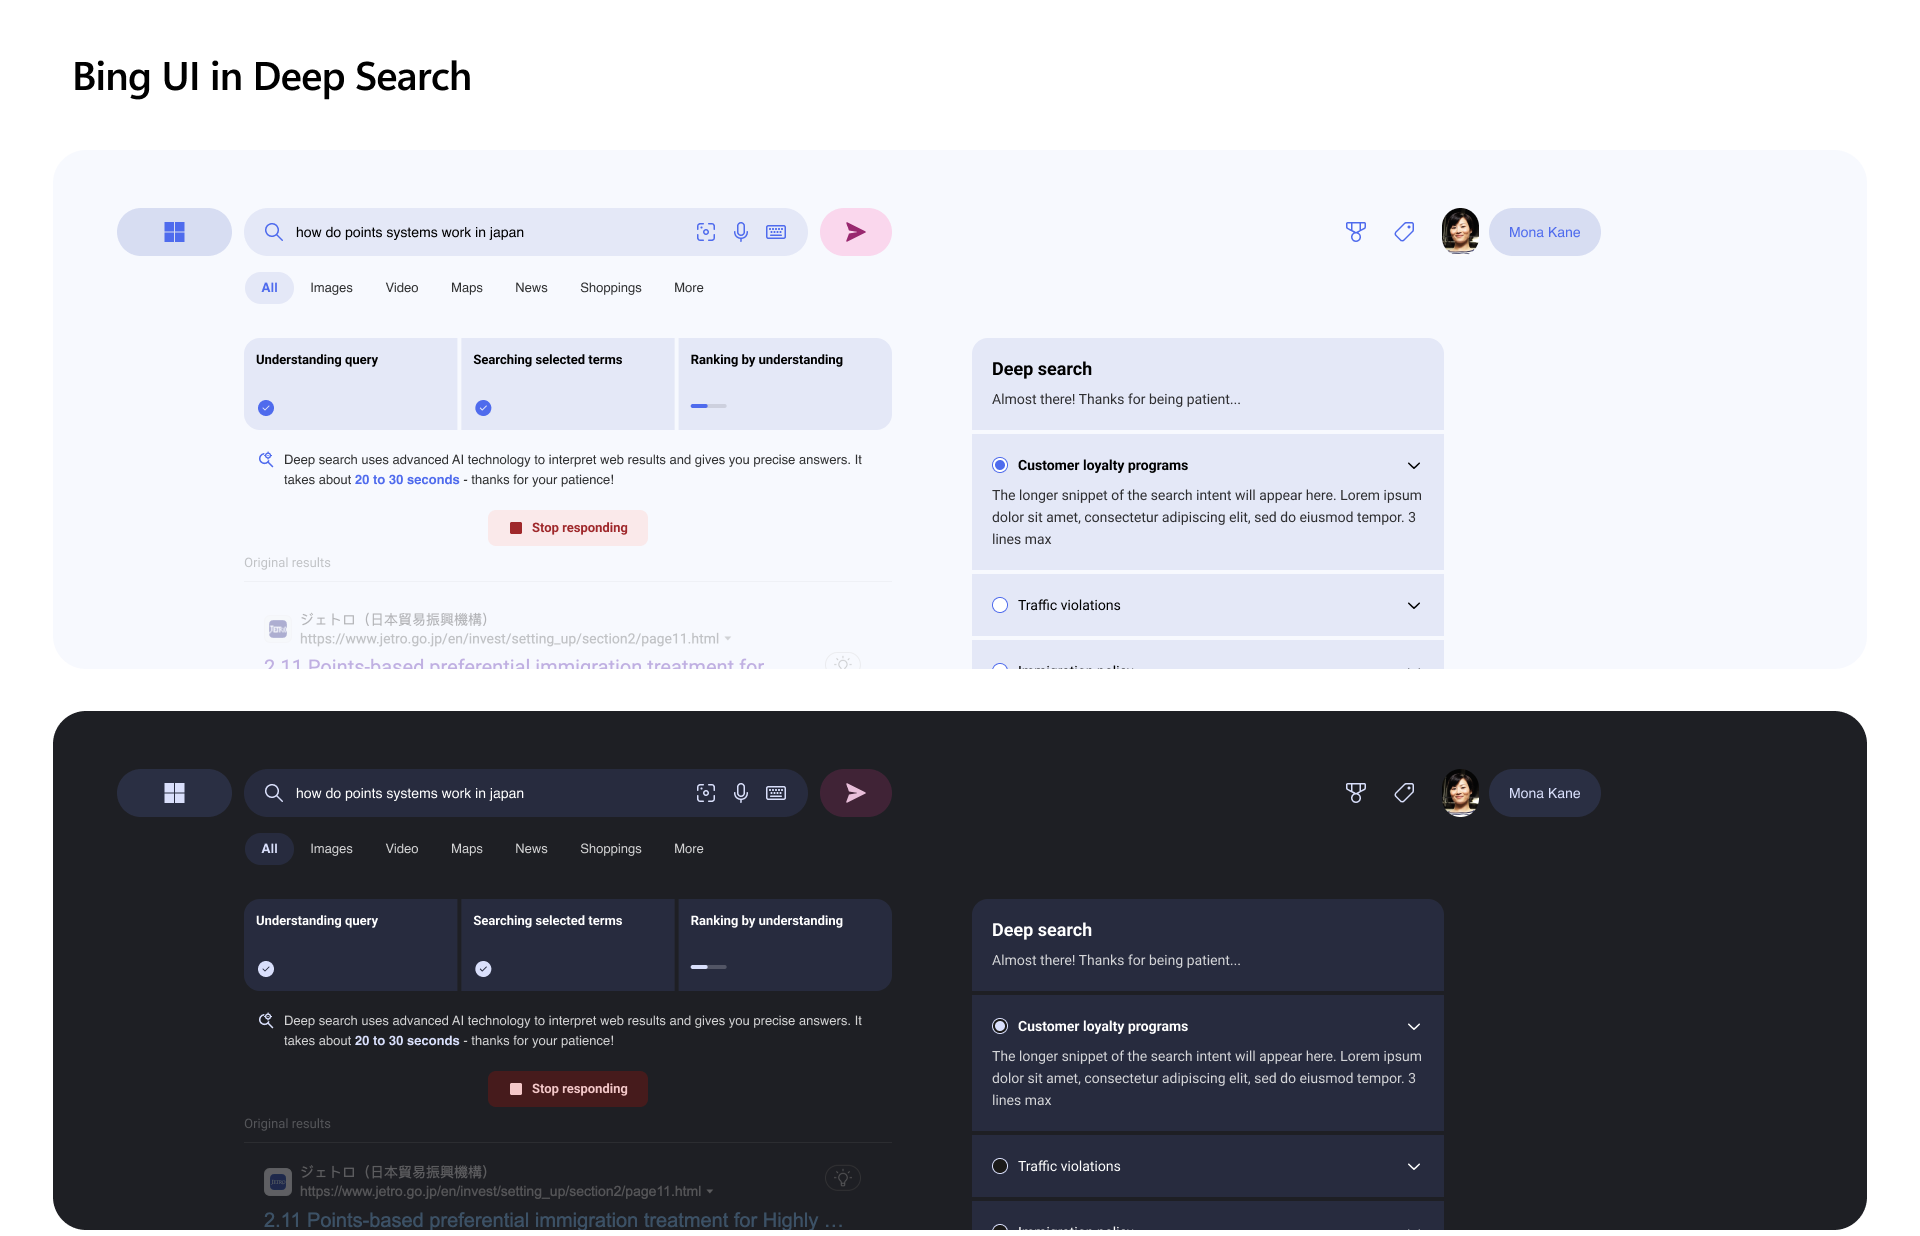Open the rewards trophy icon in light theme
Screen dimensions: 1920x1236
point(1355,232)
